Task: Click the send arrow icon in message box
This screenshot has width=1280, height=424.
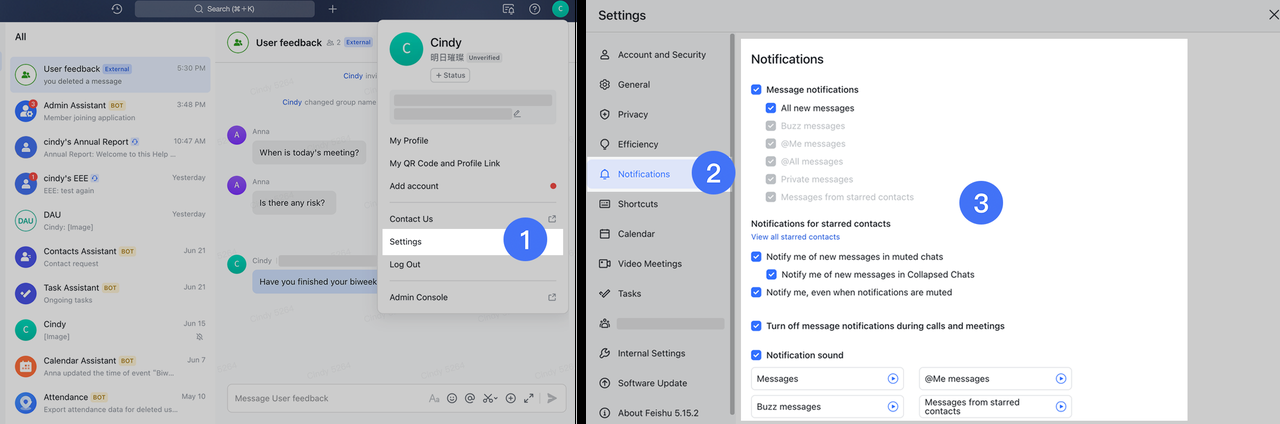Action: point(552,398)
